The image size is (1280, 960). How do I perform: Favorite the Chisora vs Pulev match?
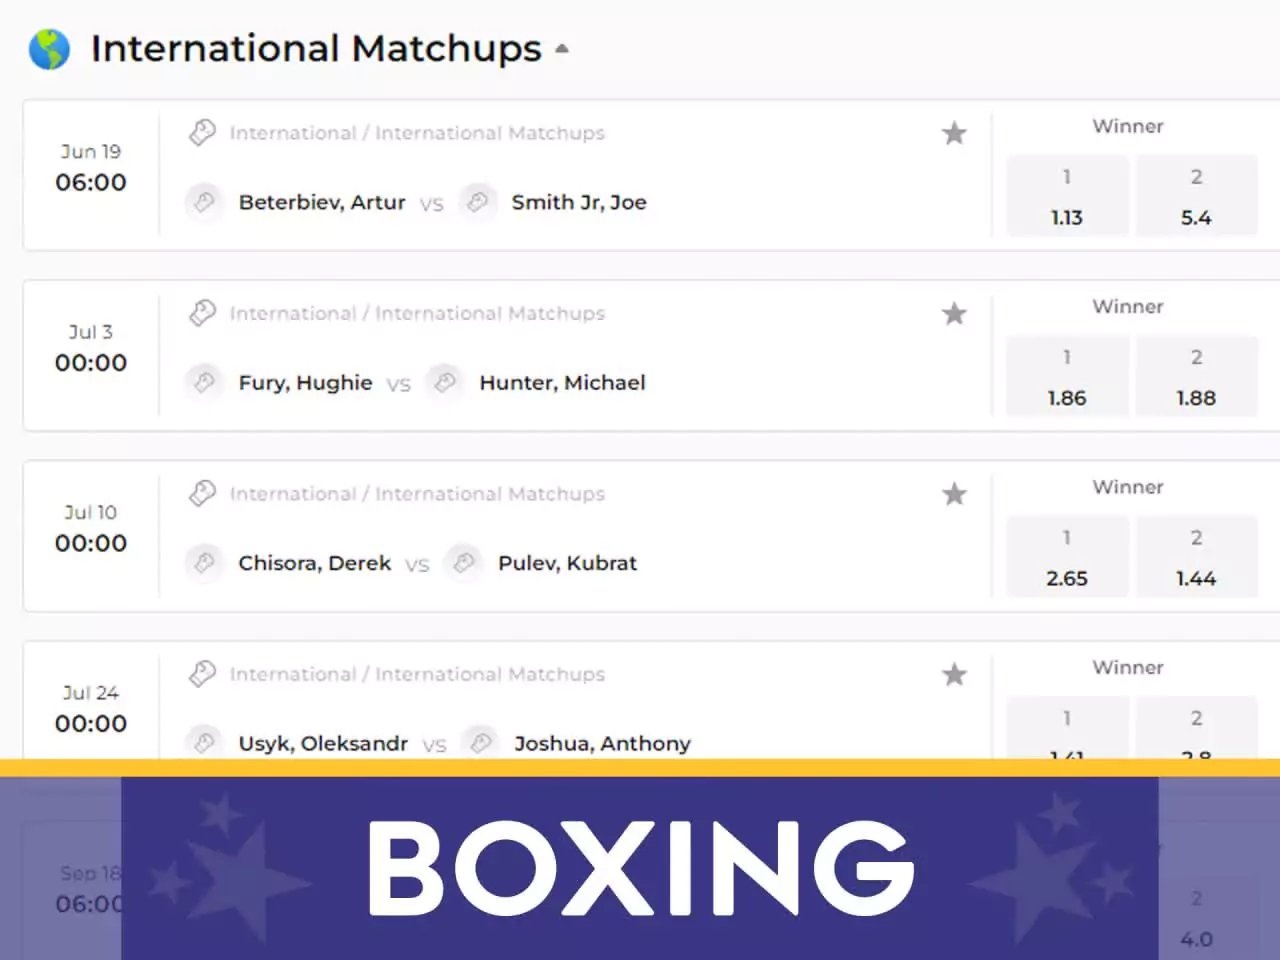pos(954,494)
